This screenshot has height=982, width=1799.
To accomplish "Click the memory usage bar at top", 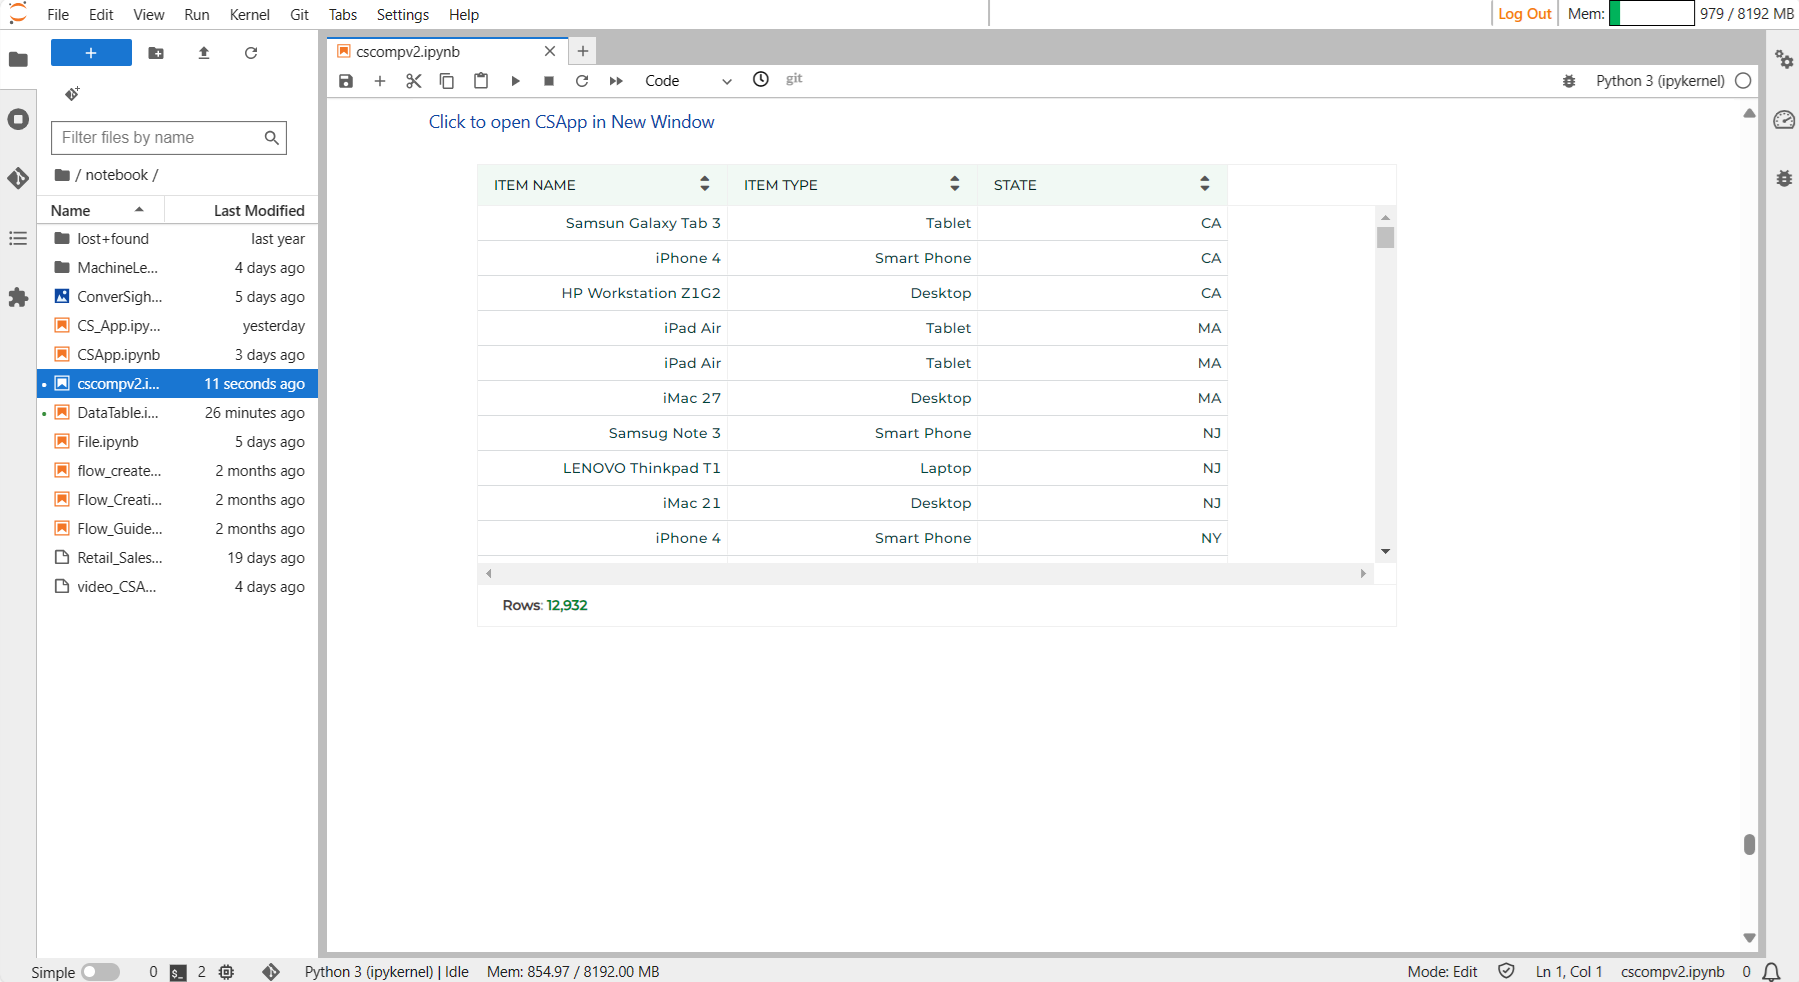I will pos(1651,14).
